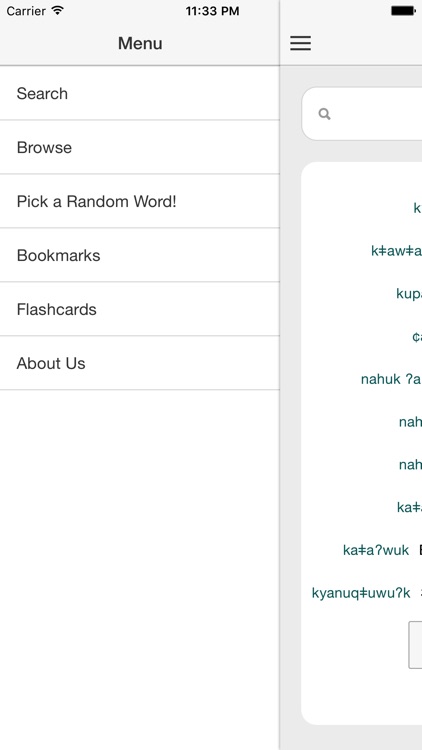Tap the 11:33 PM clock
The height and width of the screenshot is (750, 422).
pos(212,11)
